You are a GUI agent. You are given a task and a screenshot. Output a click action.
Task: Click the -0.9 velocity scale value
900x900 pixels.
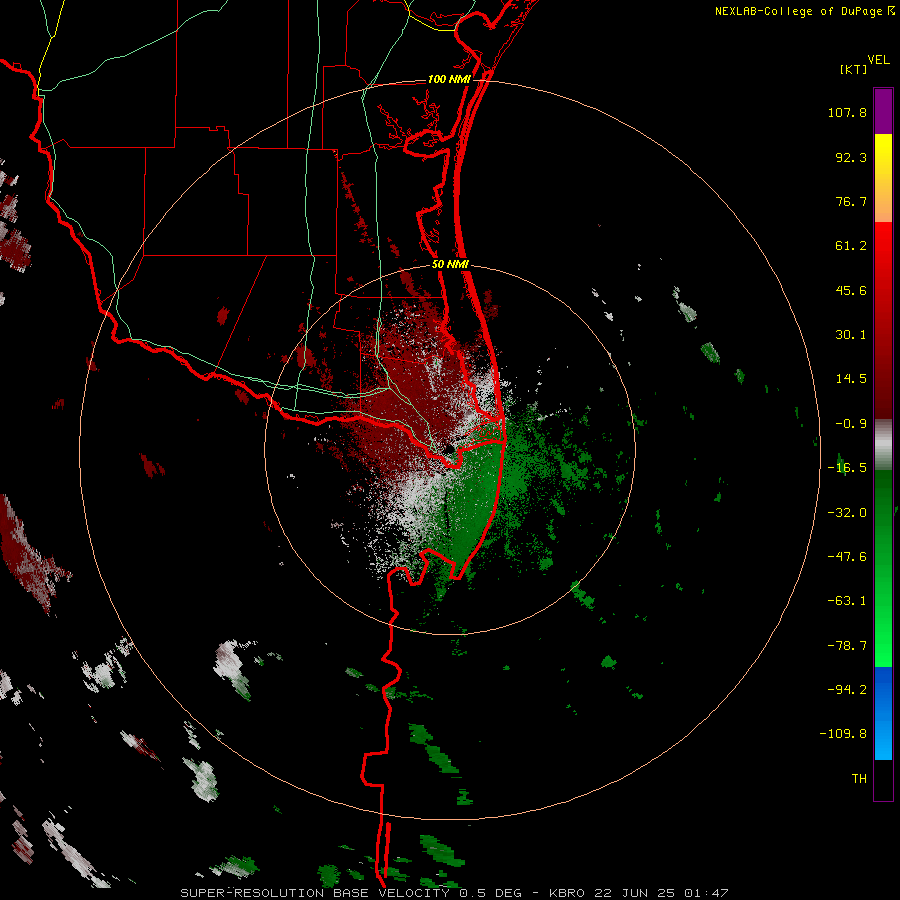click(x=851, y=424)
